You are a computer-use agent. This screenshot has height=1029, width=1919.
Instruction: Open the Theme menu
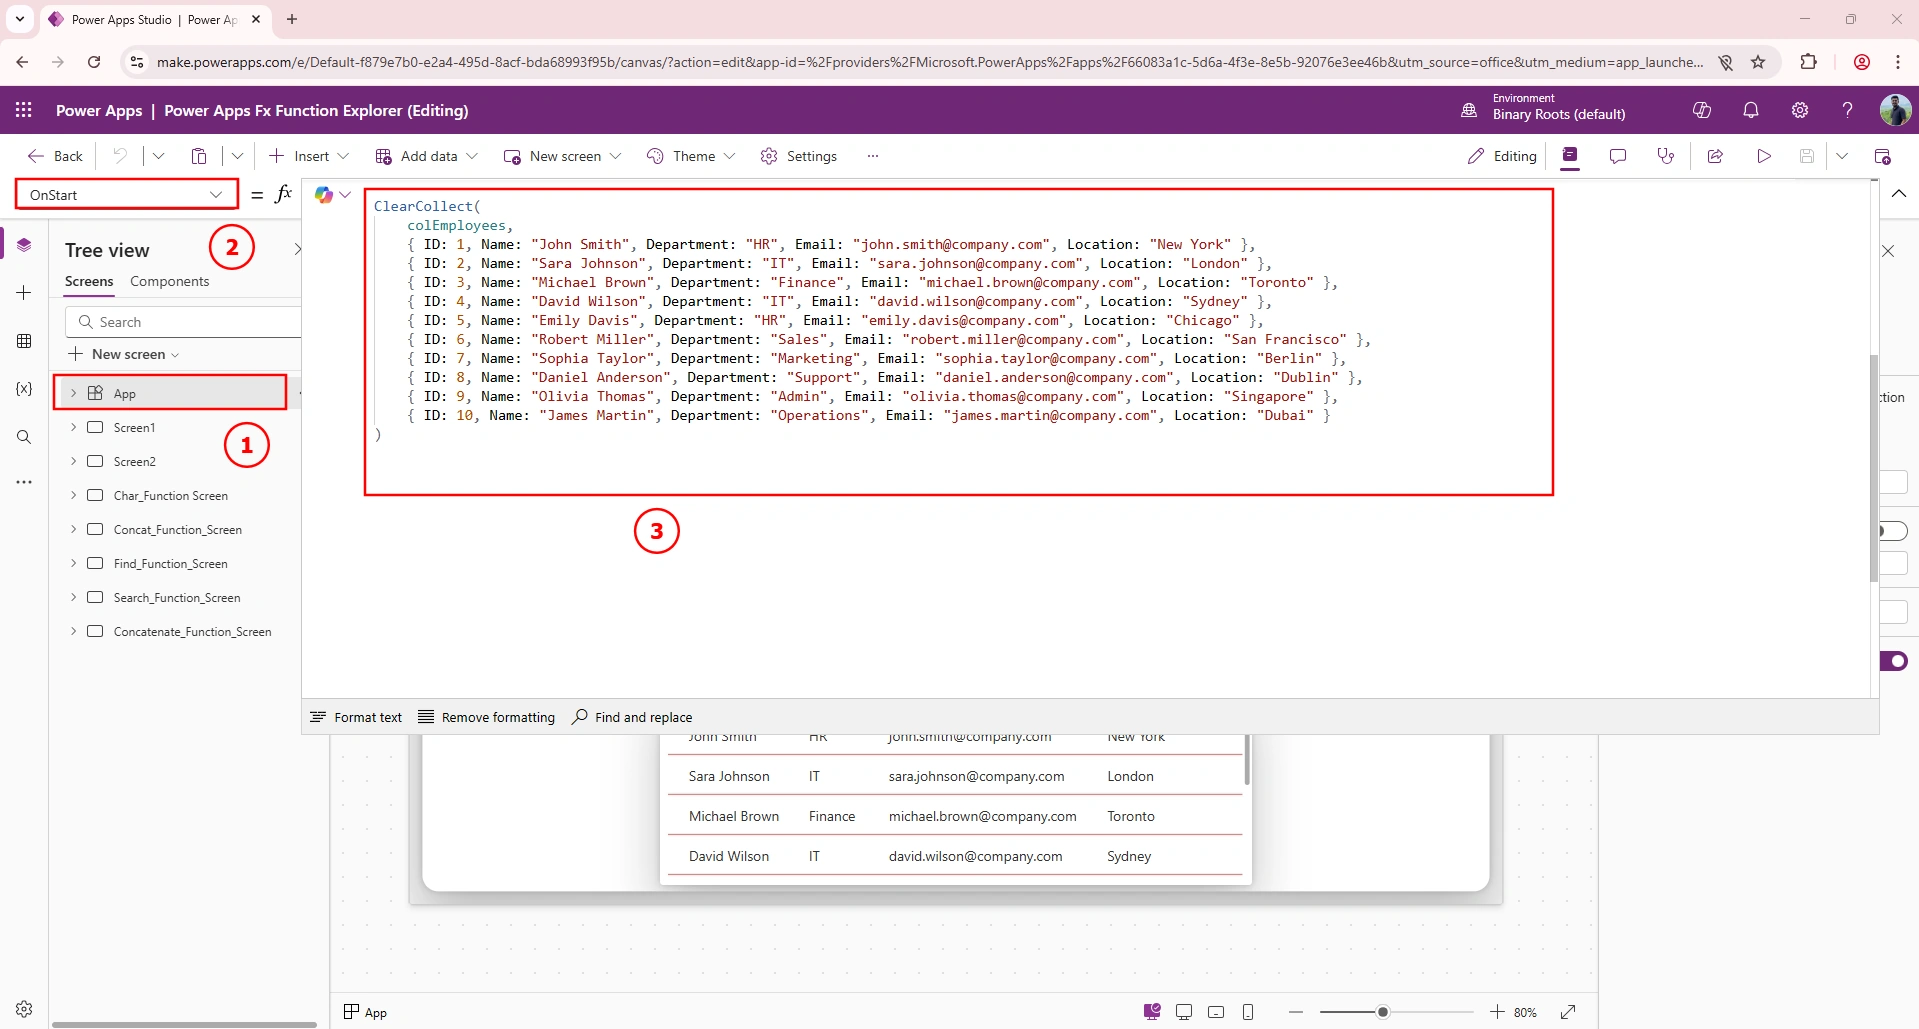tap(691, 156)
